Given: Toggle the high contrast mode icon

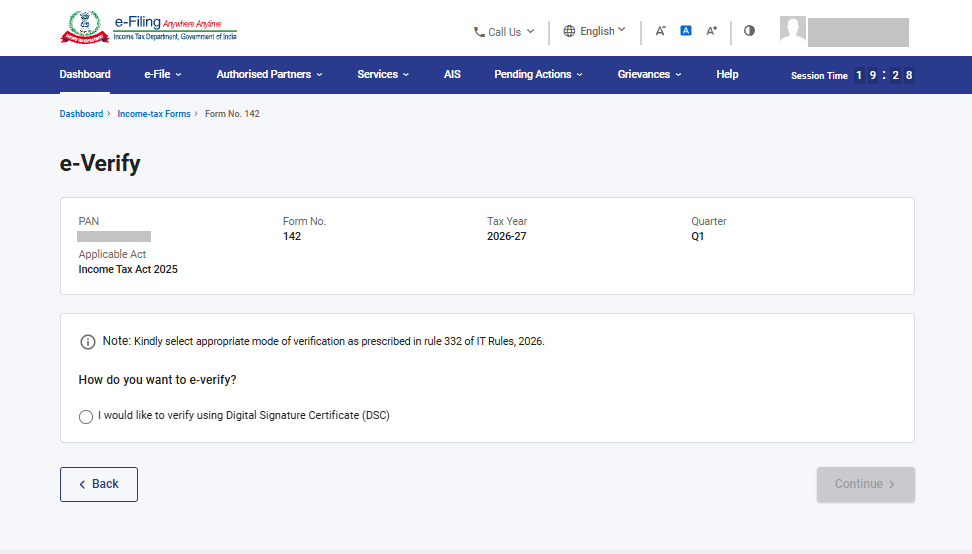Looking at the screenshot, I should (x=749, y=30).
